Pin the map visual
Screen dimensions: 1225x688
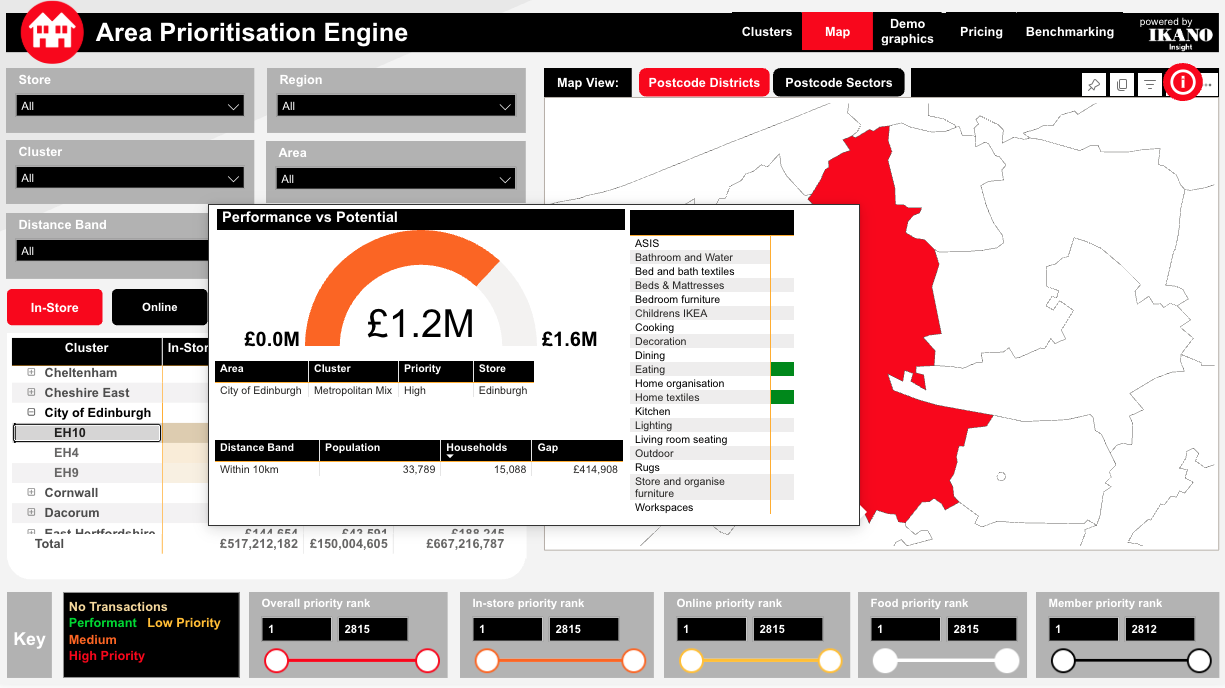pos(1094,85)
